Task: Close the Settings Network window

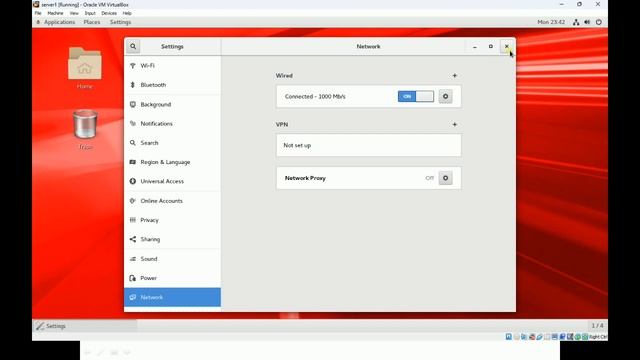Action: tap(507, 47)
